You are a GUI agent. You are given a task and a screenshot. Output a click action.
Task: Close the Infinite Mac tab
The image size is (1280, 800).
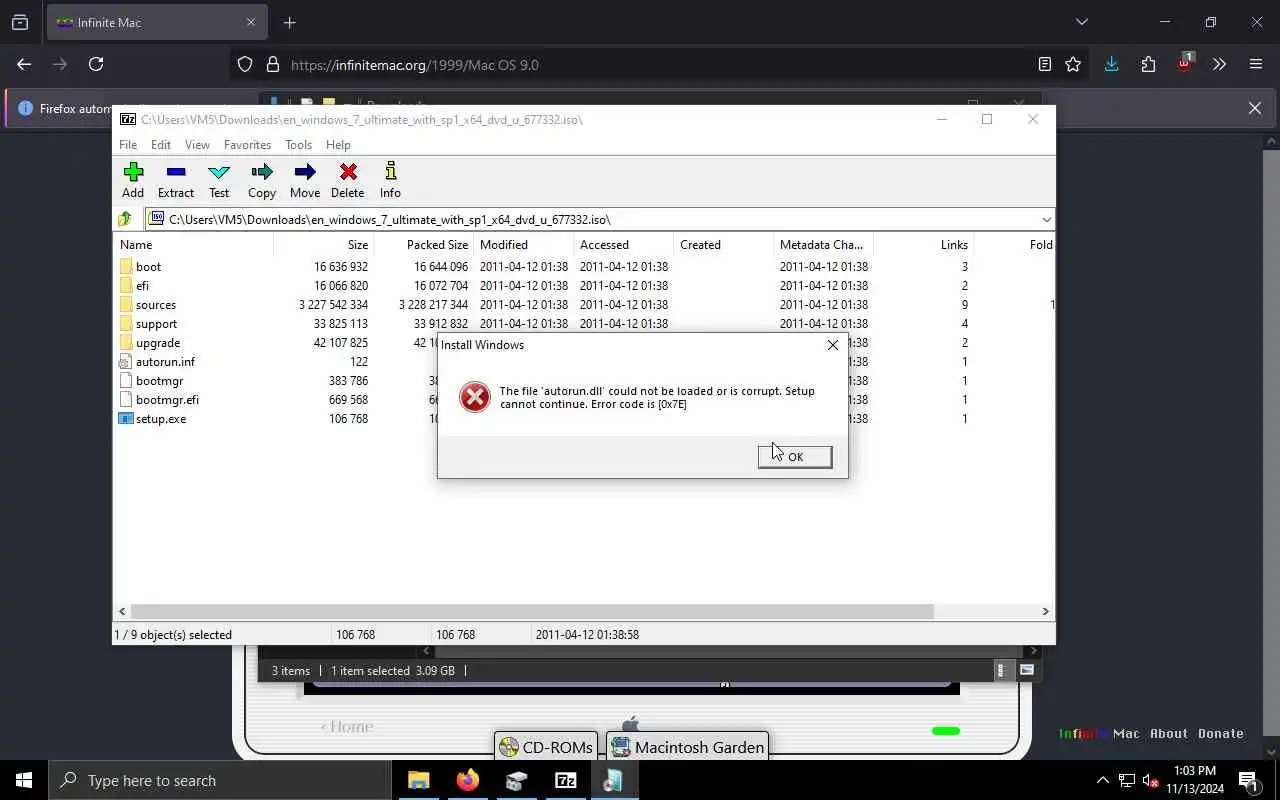(251, 22)
